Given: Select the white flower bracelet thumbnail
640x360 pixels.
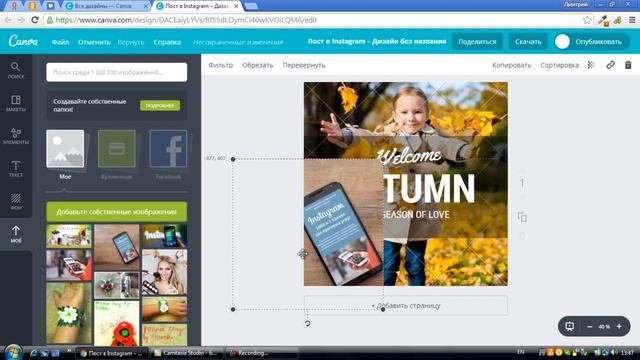Looking at the screenshot, I should coord(69,313).
